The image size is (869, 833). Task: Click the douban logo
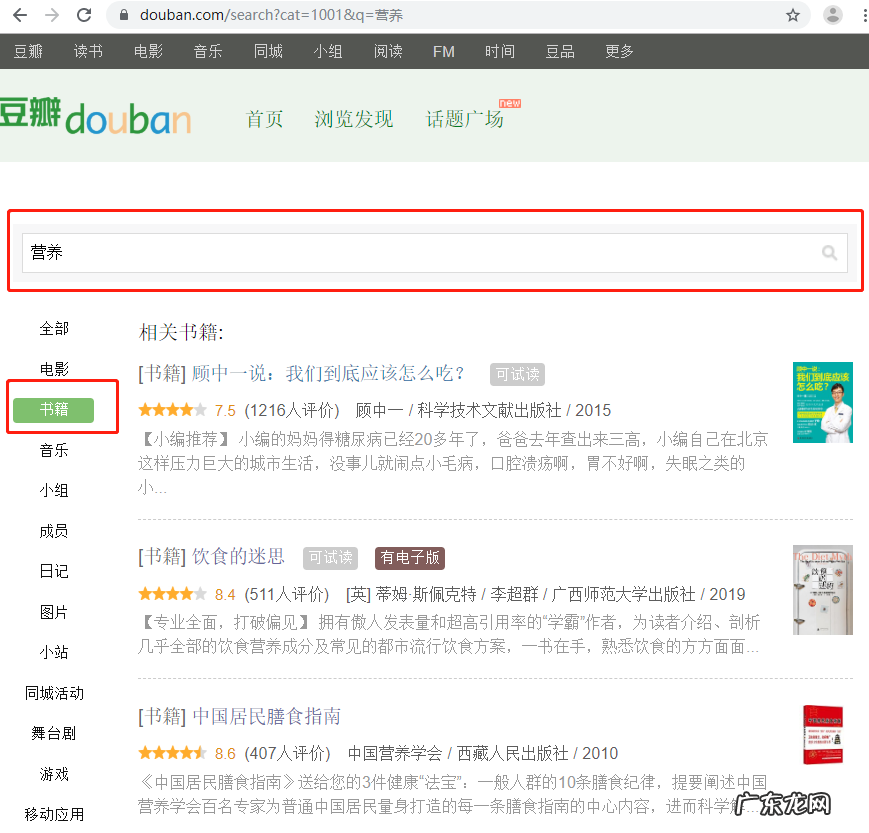(x=95, y=118)
